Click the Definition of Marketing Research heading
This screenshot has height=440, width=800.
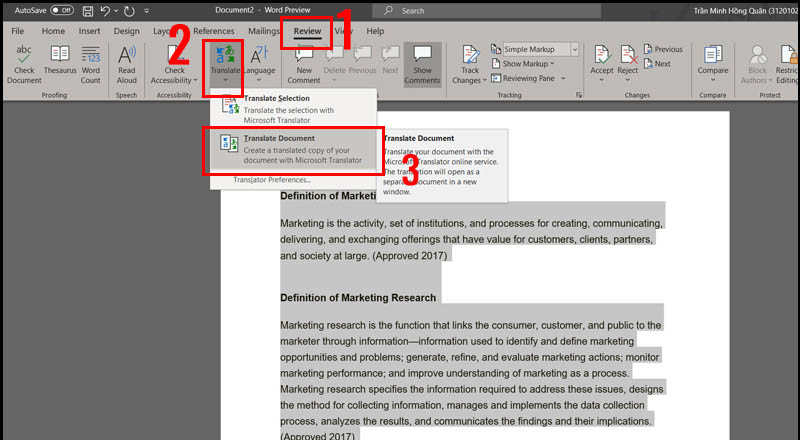(x=358, y=298)
